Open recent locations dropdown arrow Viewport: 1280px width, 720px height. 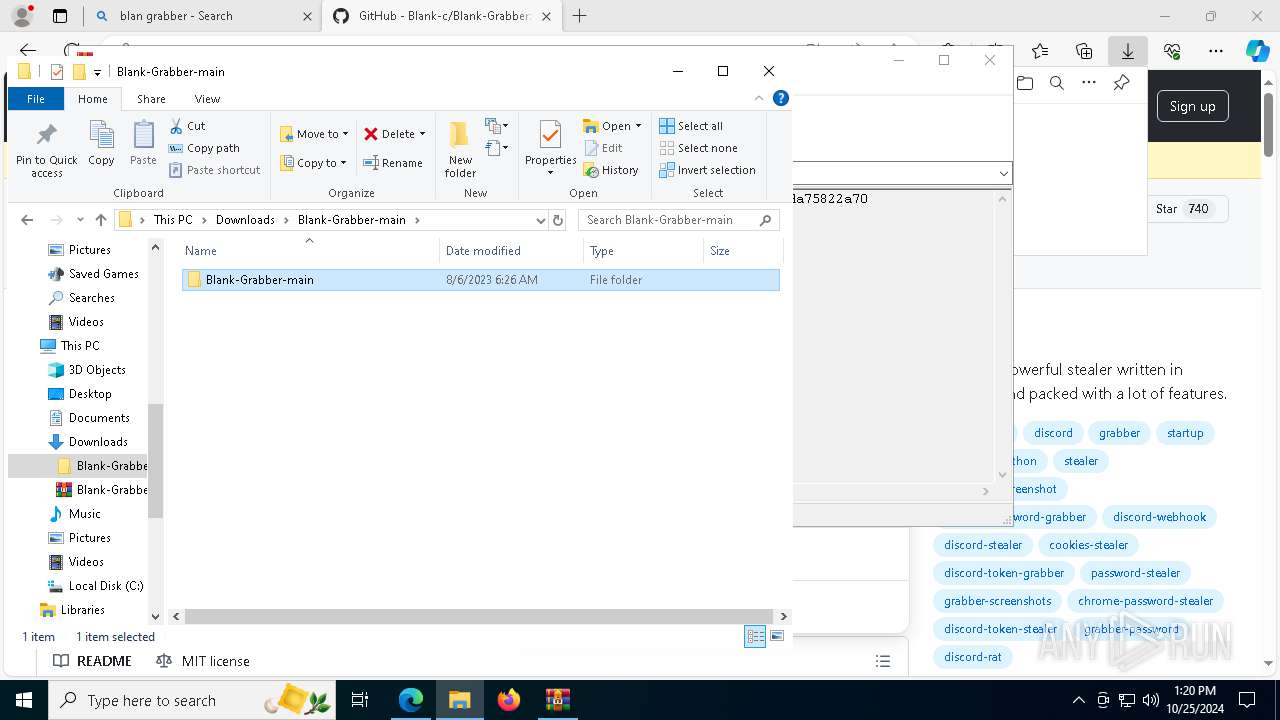[80, 220]
